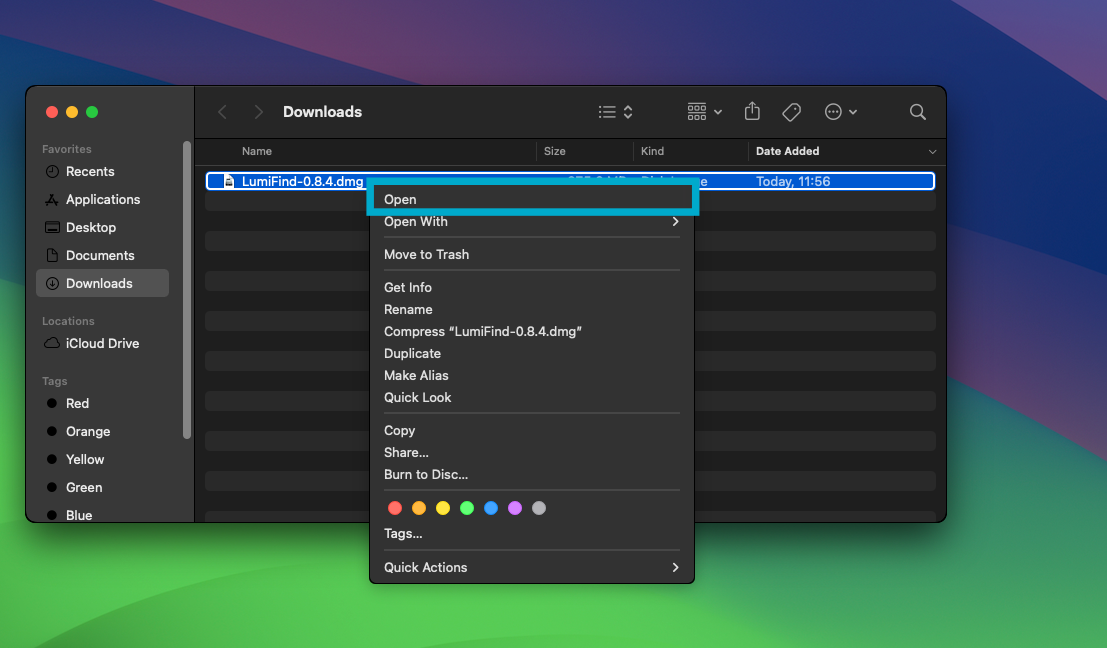Click the Share toolbar icon

pos(752,112)
